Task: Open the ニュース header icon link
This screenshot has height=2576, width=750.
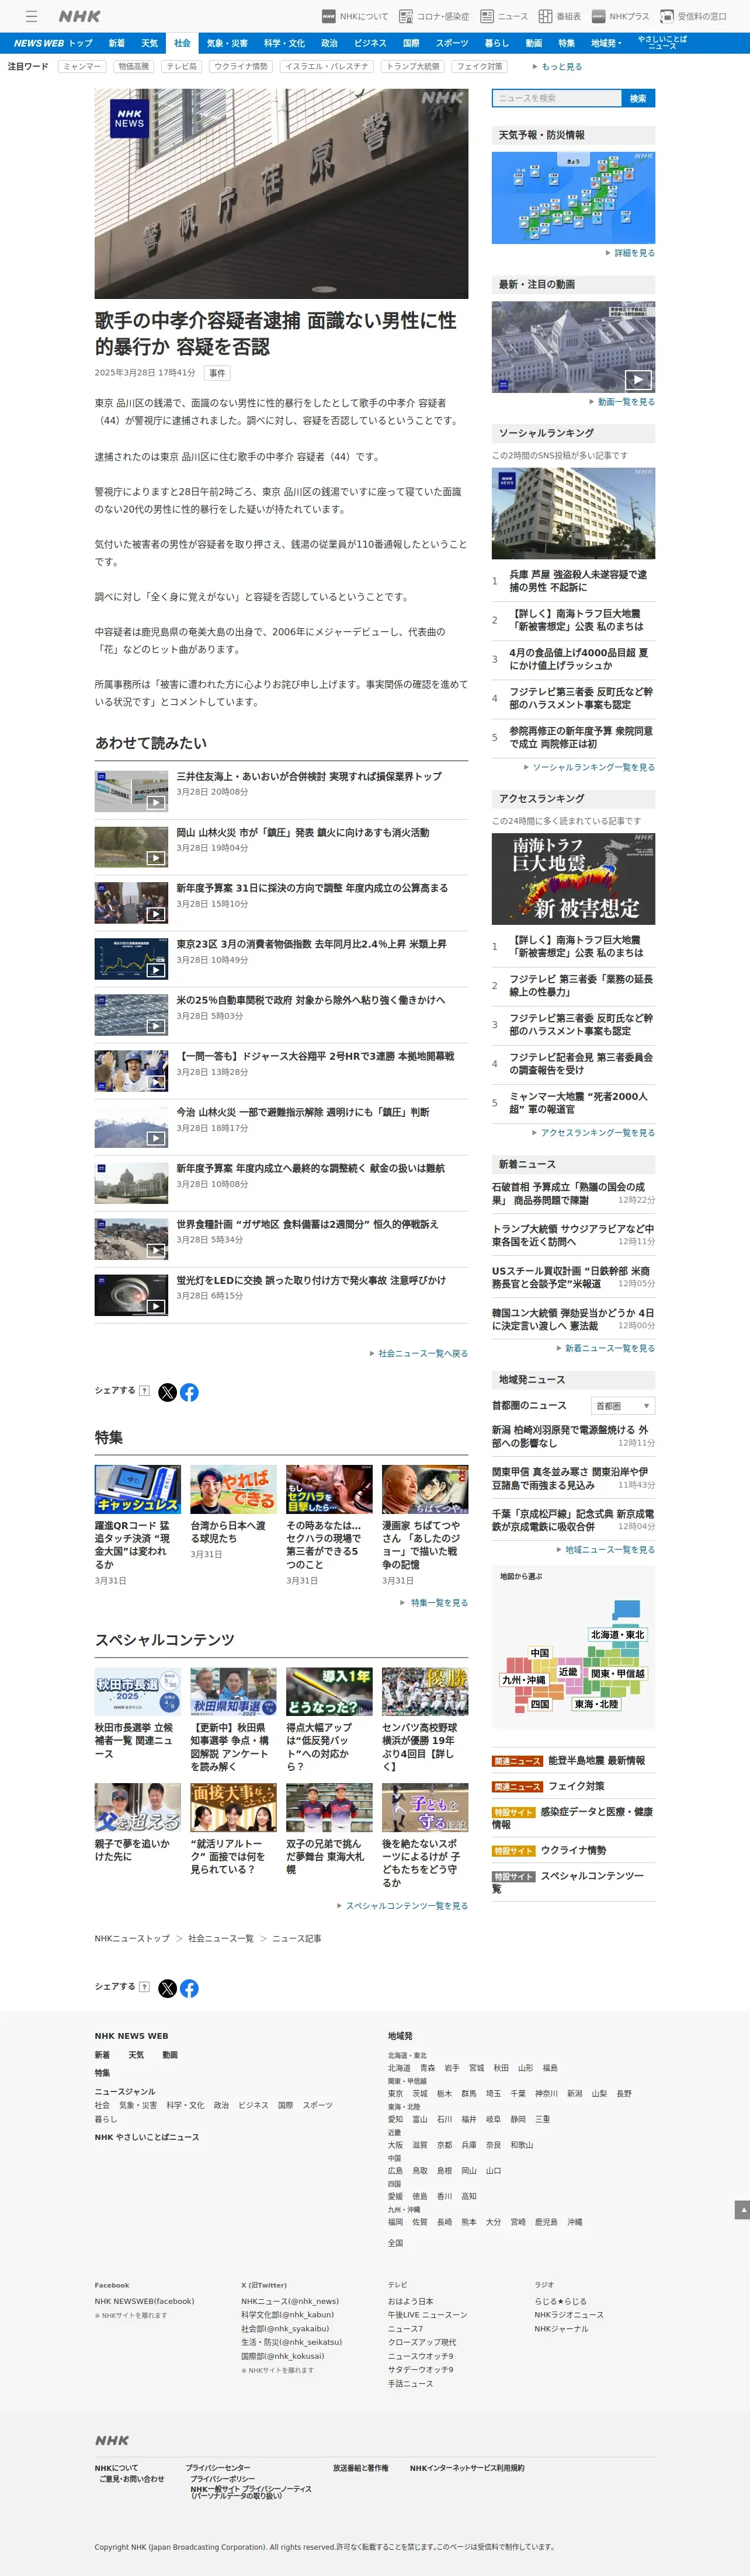Action: (504, 16)
